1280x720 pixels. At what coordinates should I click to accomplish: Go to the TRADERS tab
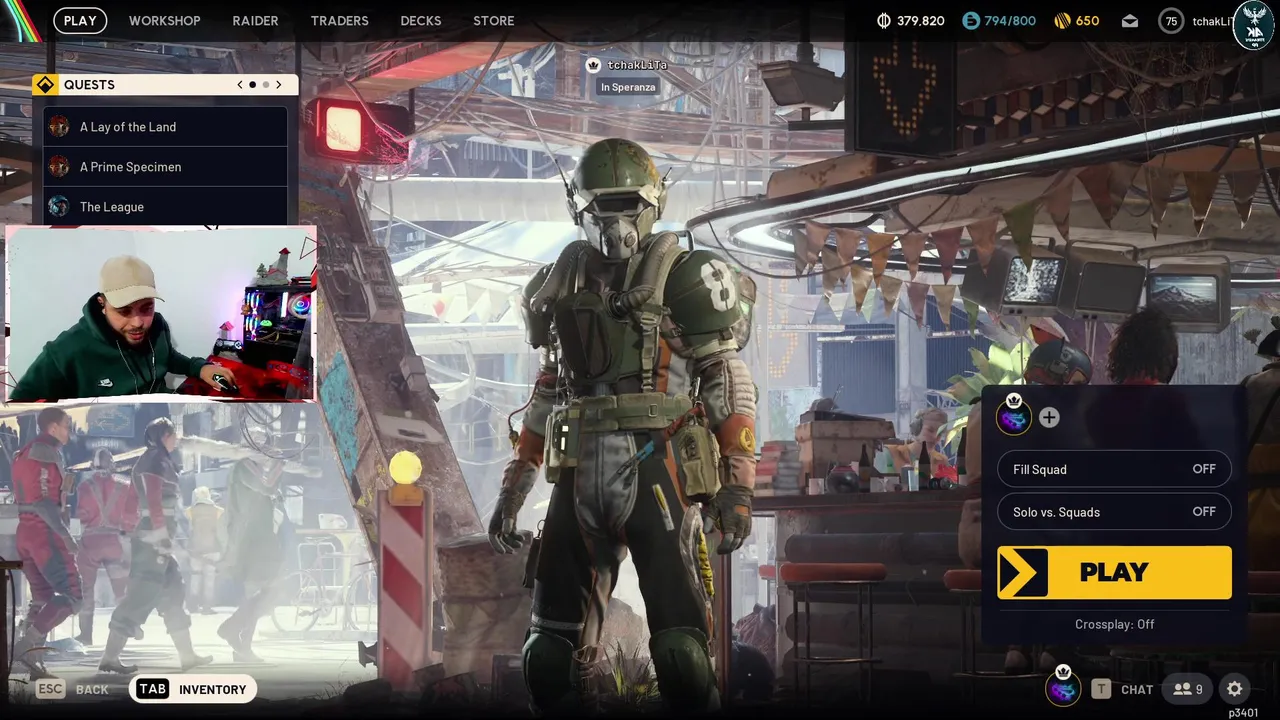(339, 20)
